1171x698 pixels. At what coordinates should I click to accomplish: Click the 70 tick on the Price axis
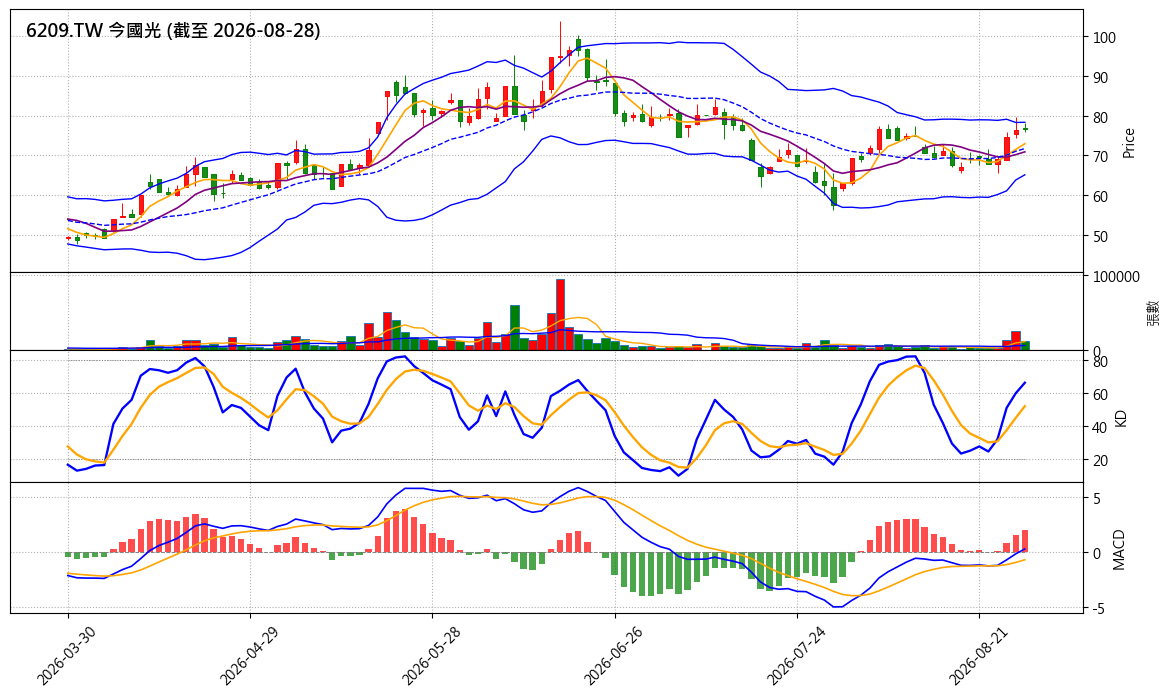pyautogui.click(x=1100, y=157)
